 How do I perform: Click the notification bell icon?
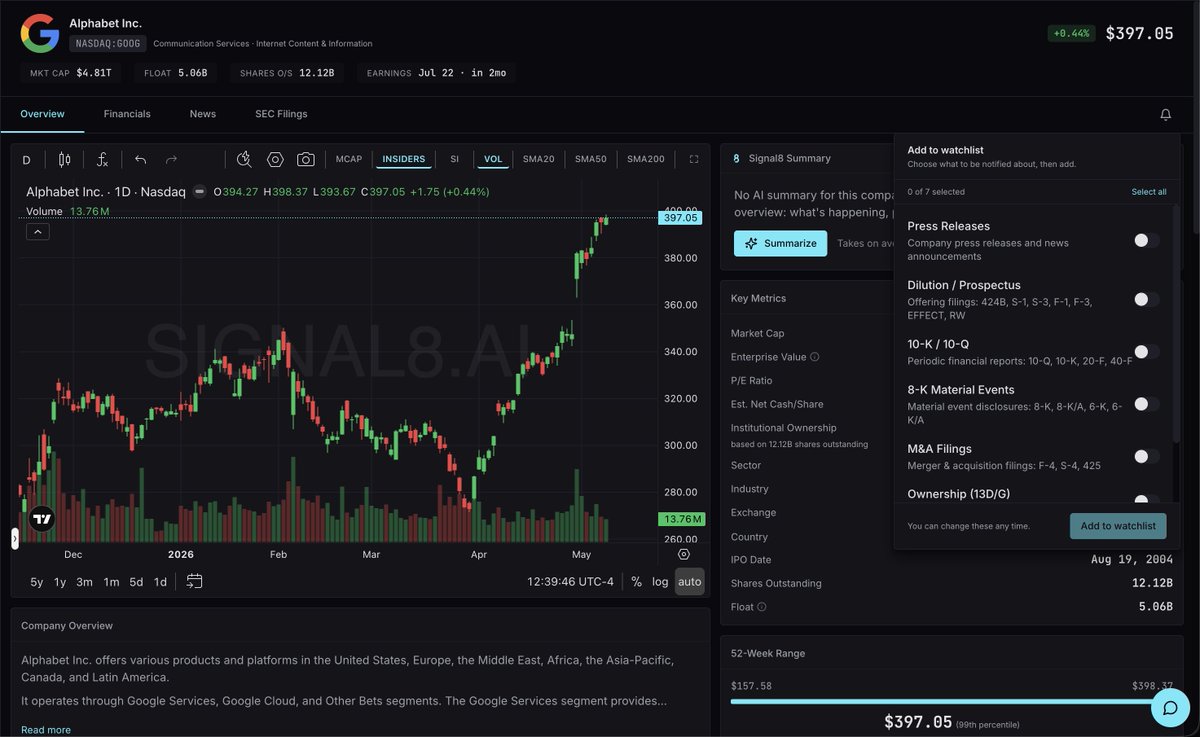(1165, 115)
